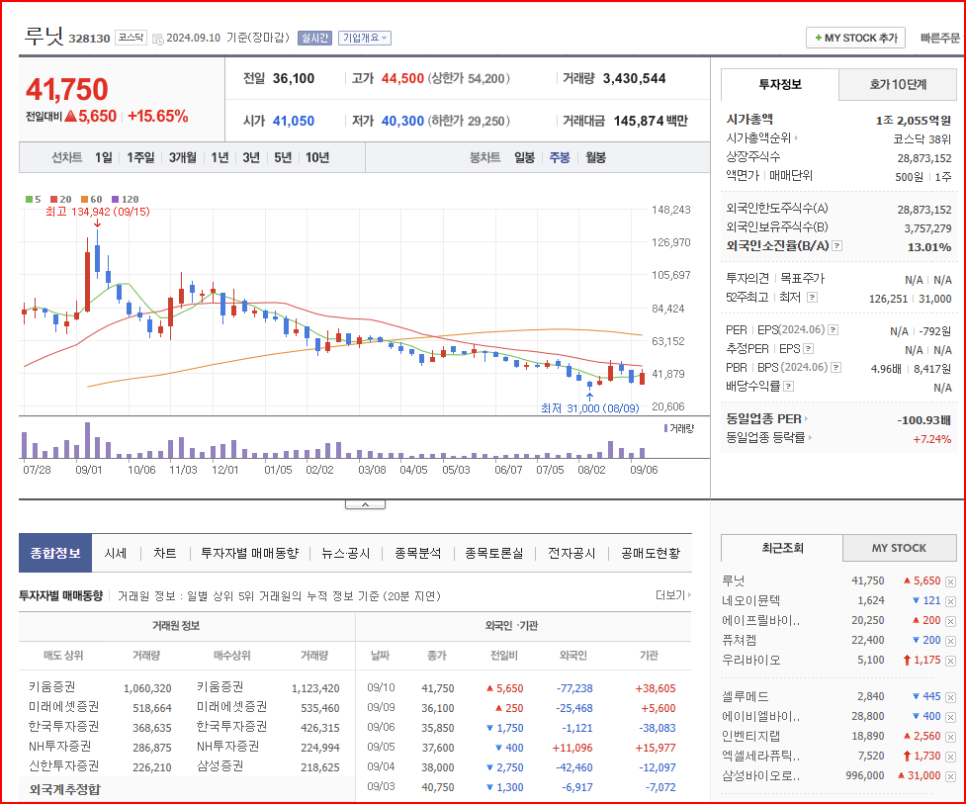Collapse the chart with the up-arrow handle
Viewport: 966px width, 804px height.
click(x=365, y=505)
